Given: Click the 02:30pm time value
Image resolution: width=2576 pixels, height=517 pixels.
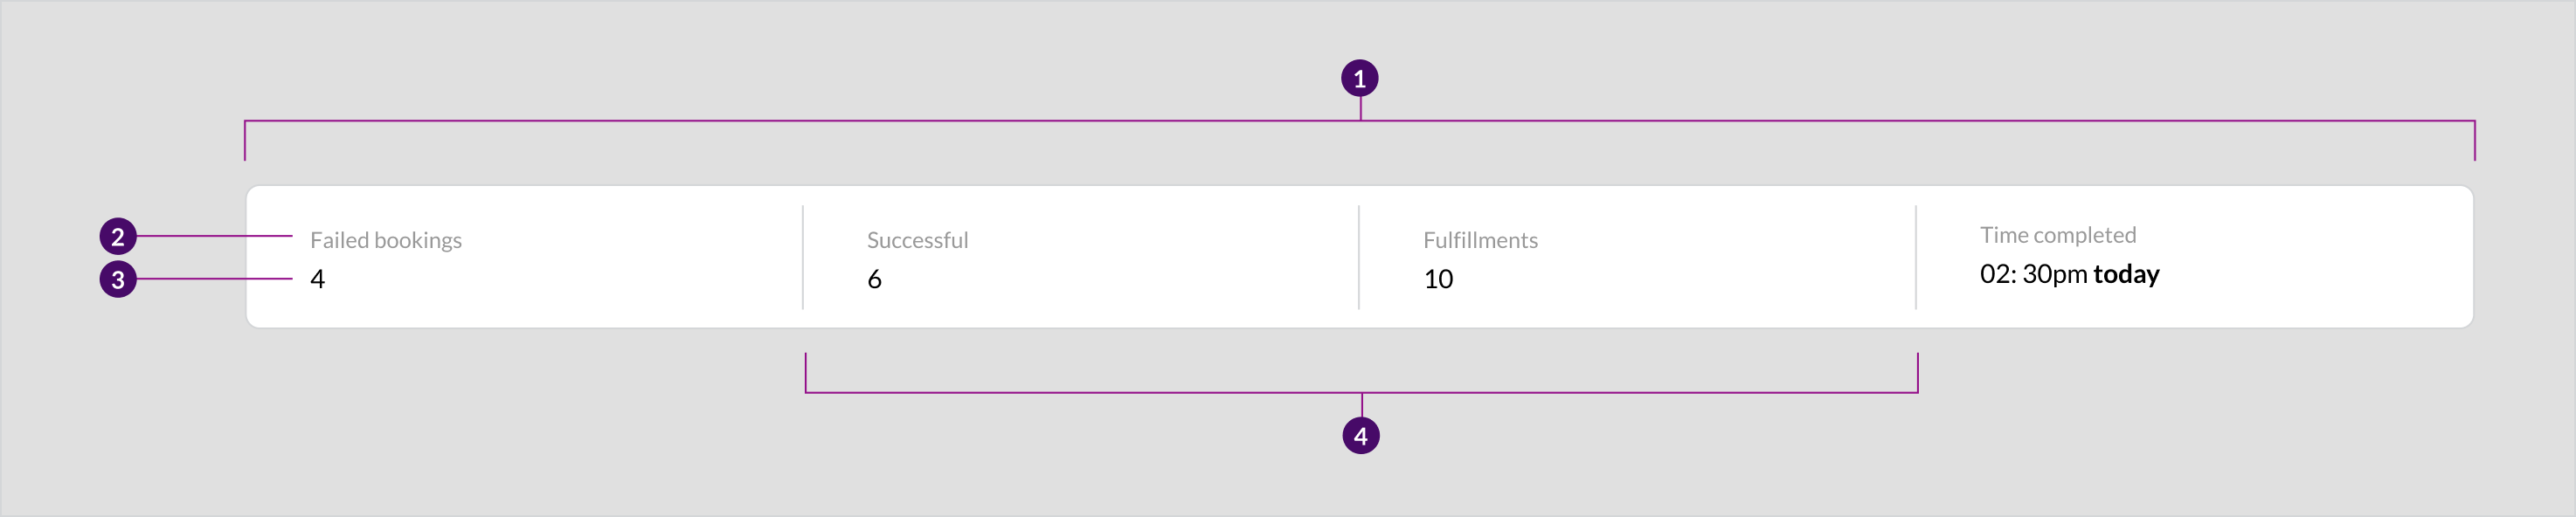Looking at the screenshot, I should tap(2033, 274).
